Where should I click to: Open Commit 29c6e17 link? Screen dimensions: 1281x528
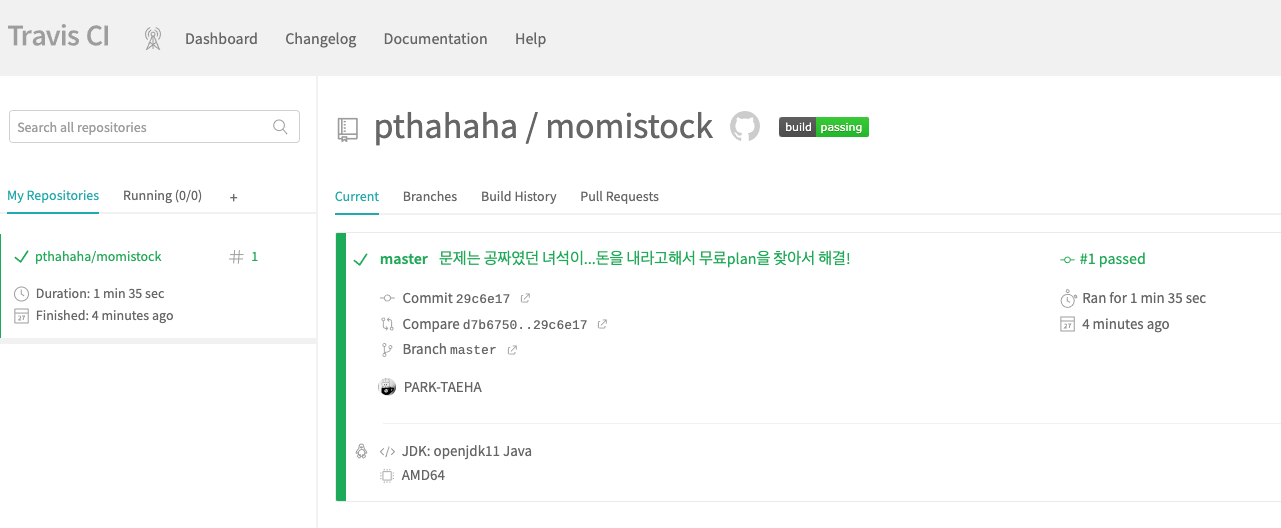[456, 298]
